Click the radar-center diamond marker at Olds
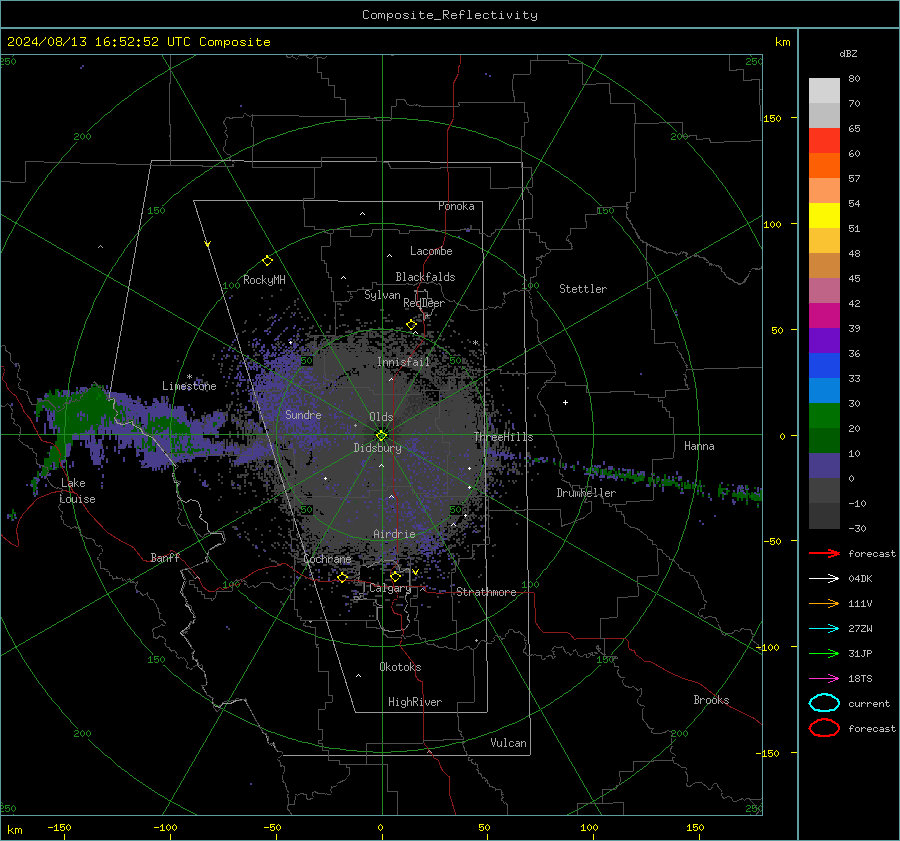Viewport: 900px width, 841px height. tap(381, 435)
